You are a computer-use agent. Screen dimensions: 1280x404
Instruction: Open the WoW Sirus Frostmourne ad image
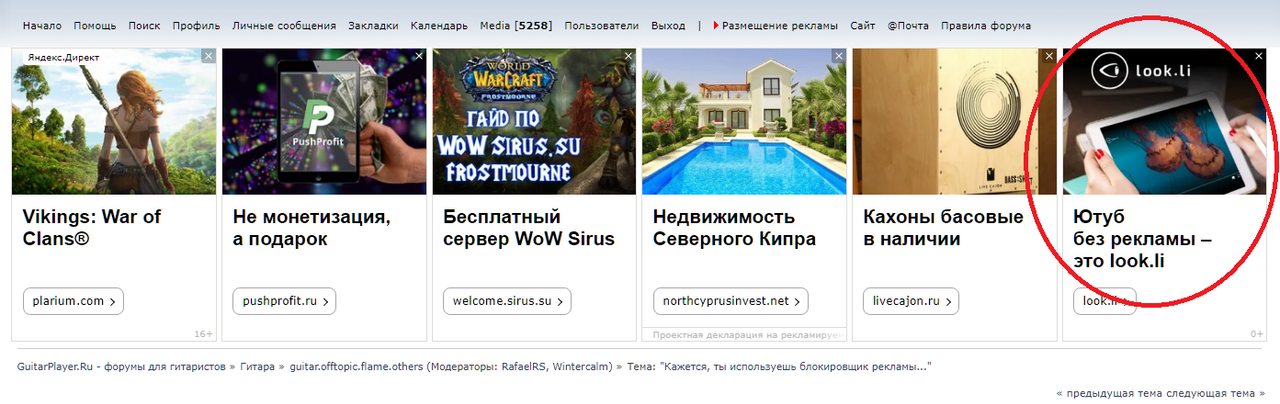[534, 121]
